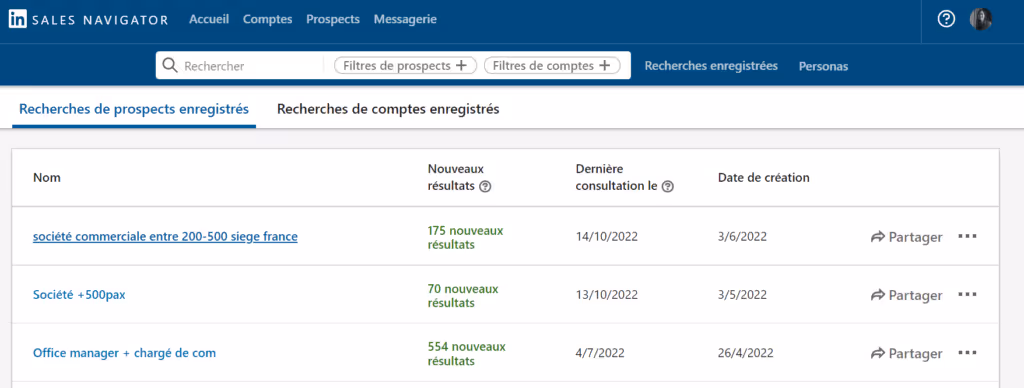
Task: Open the Comptes navigation item
Action: (268, 20)
